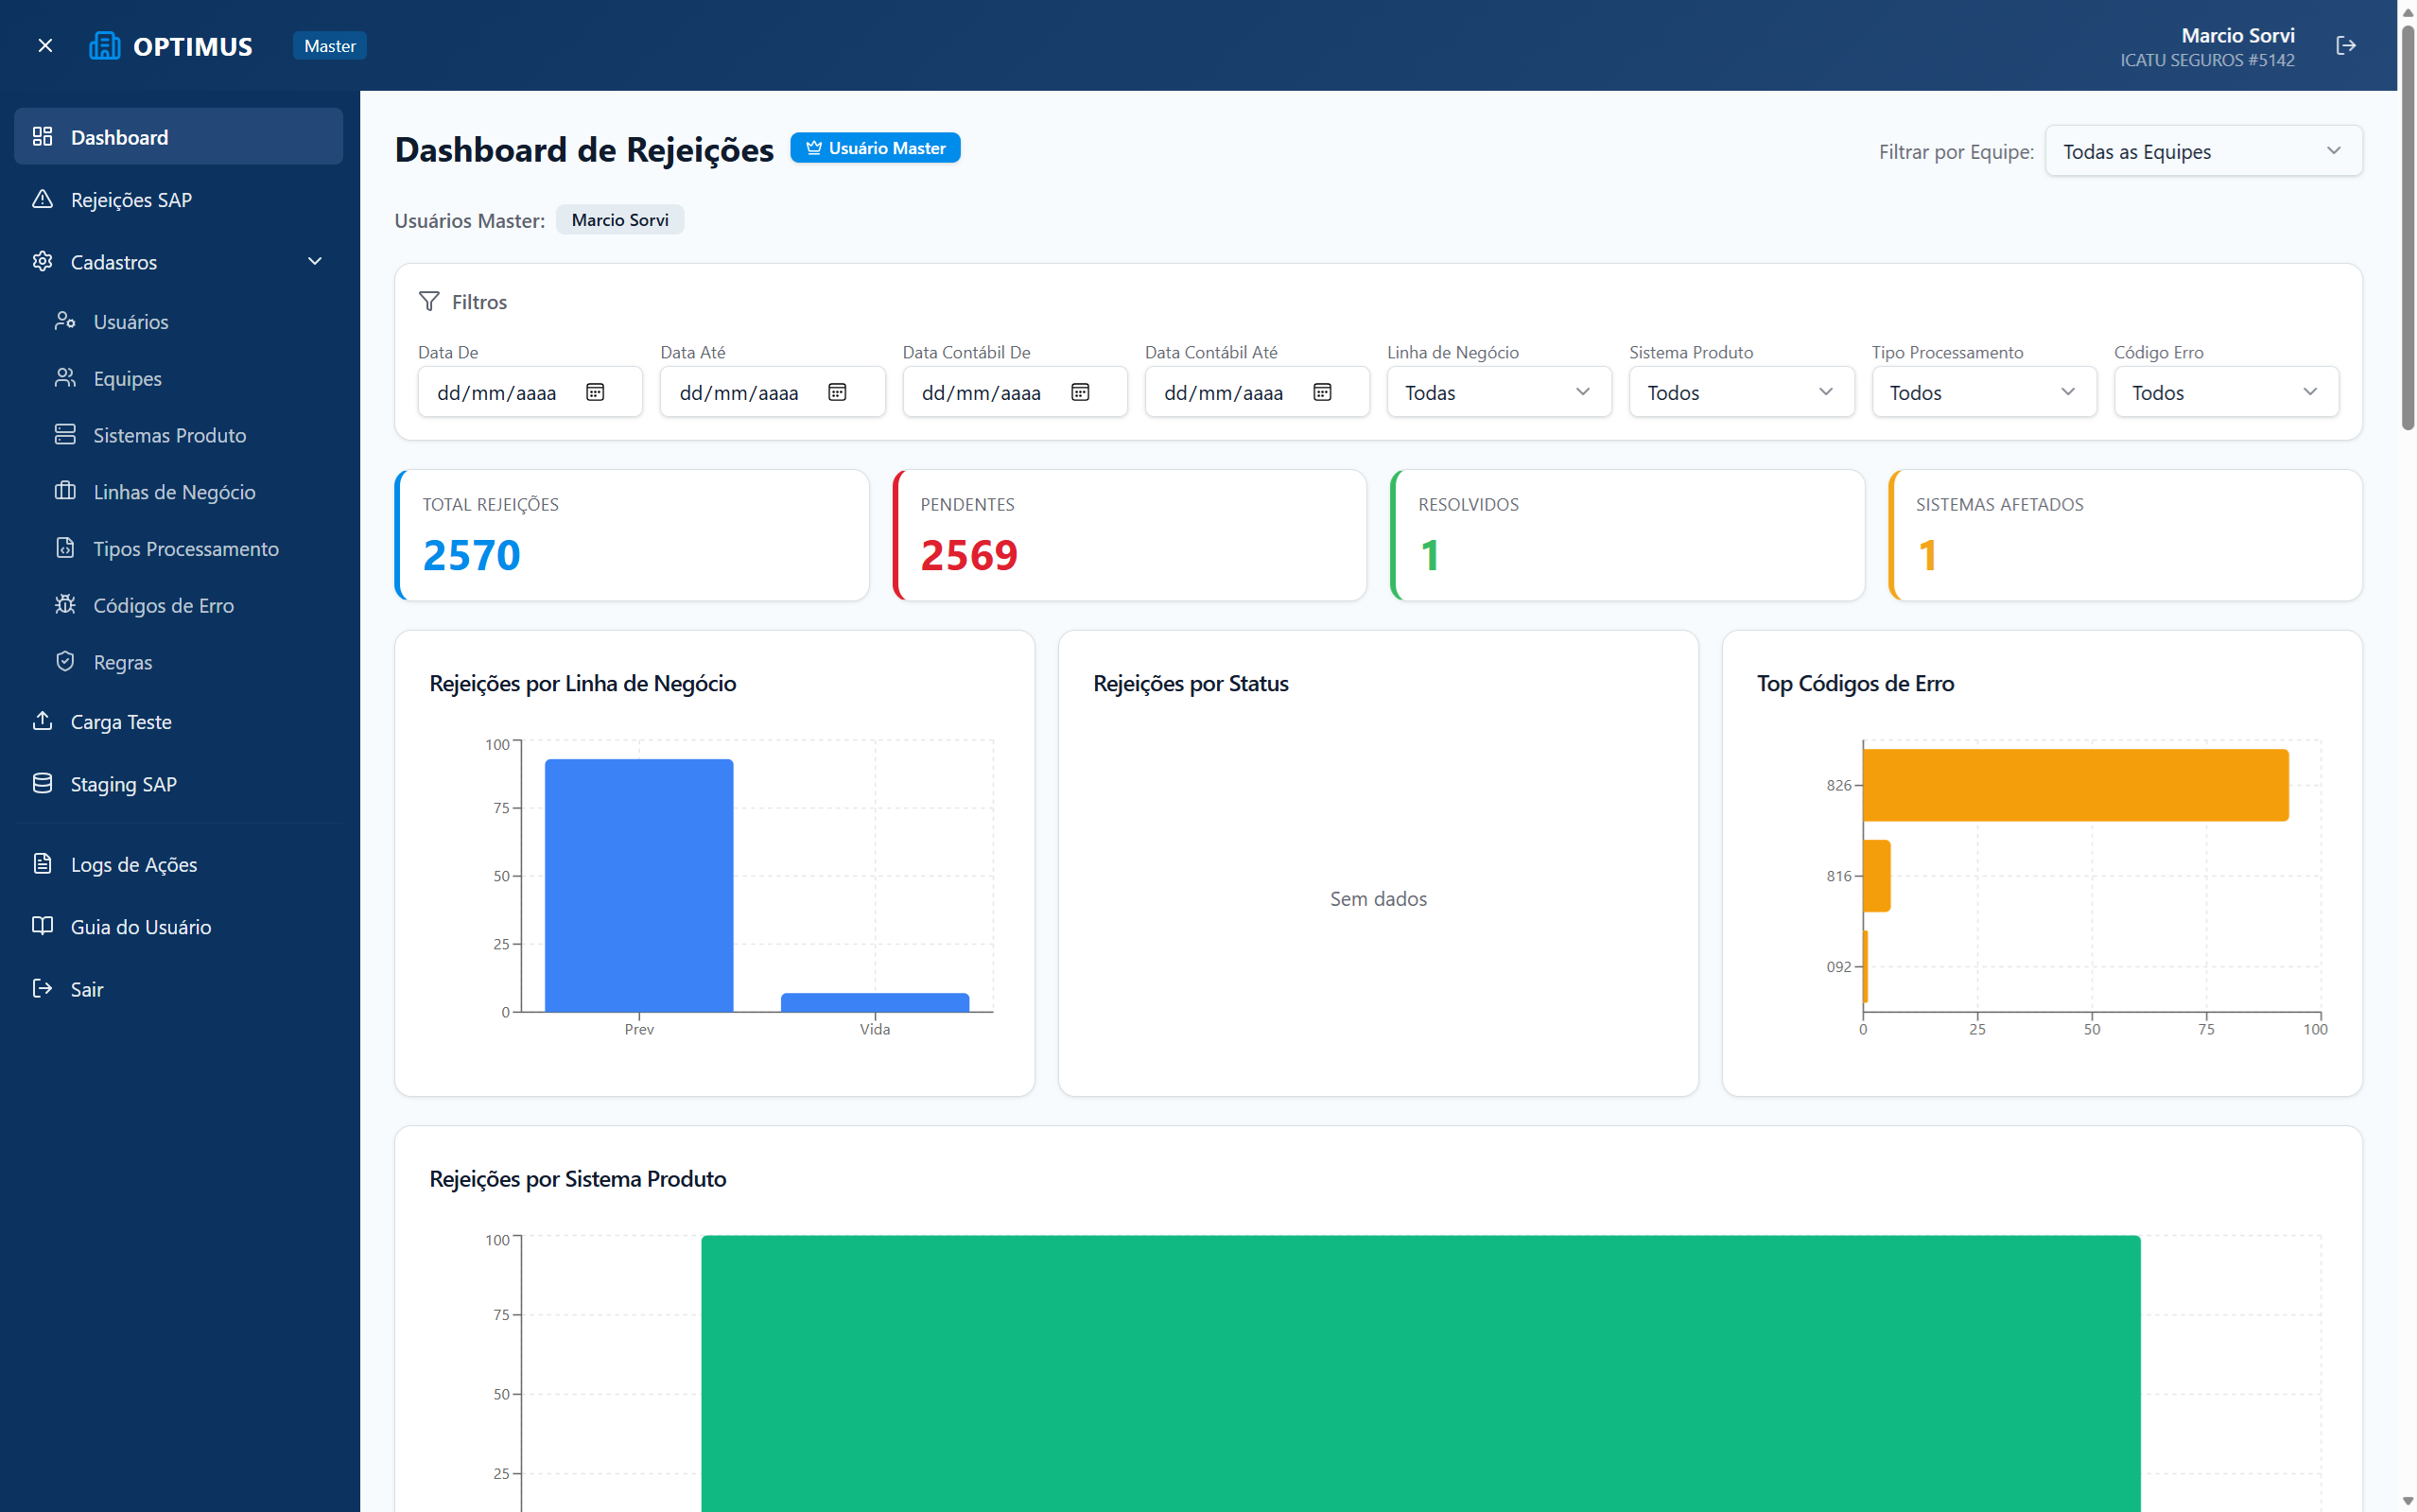2417x1512 pixels.
Task: Click the Data Até date field
Action: tap(772, 392)
